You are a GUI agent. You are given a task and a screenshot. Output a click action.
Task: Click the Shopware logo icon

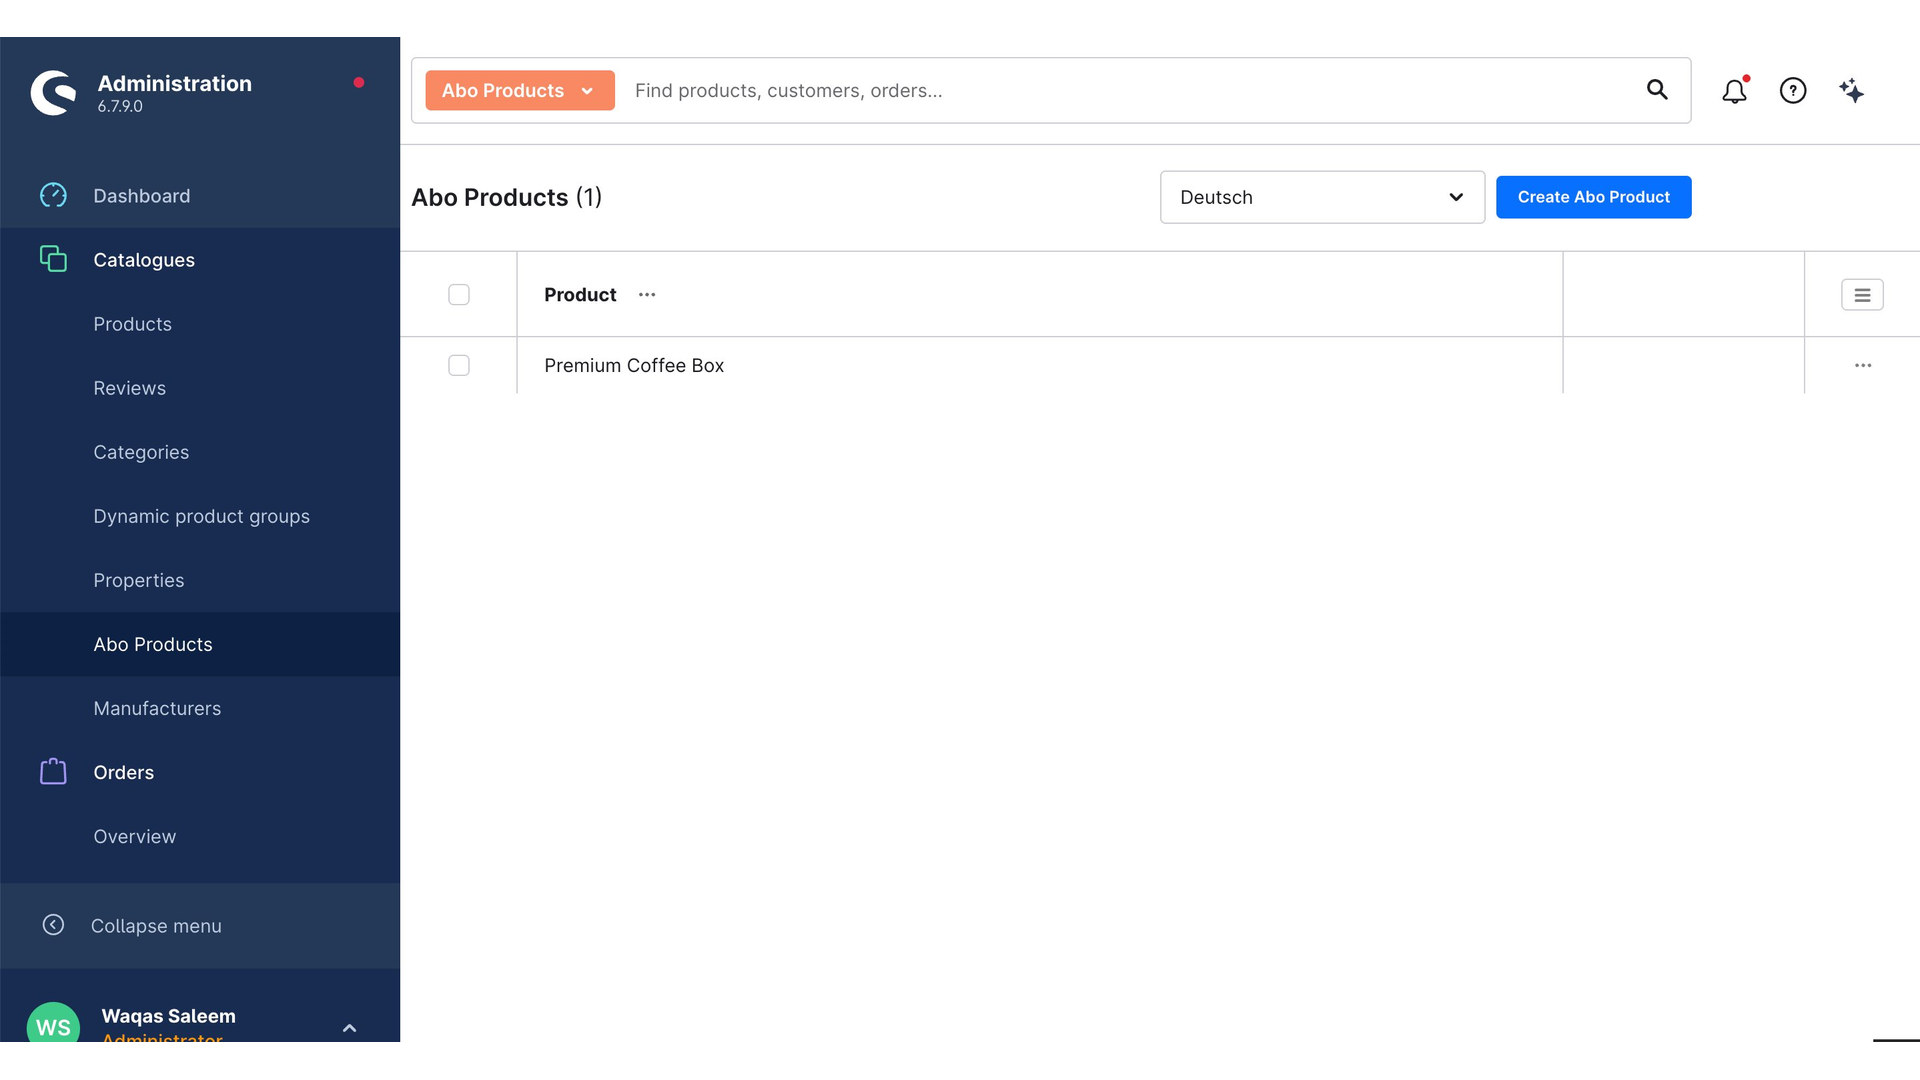tap(53, 93)
